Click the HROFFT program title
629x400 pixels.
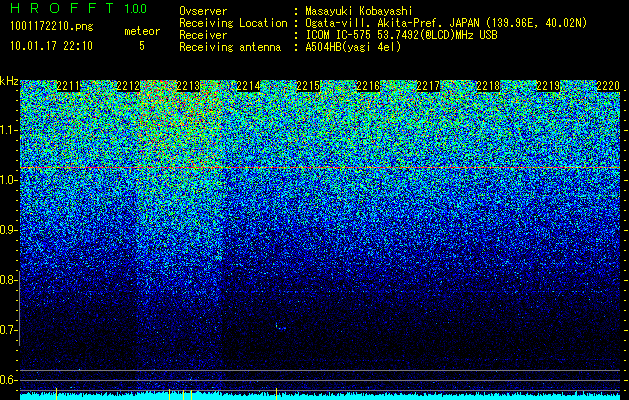pyautogui.click(x=63, y=8)
